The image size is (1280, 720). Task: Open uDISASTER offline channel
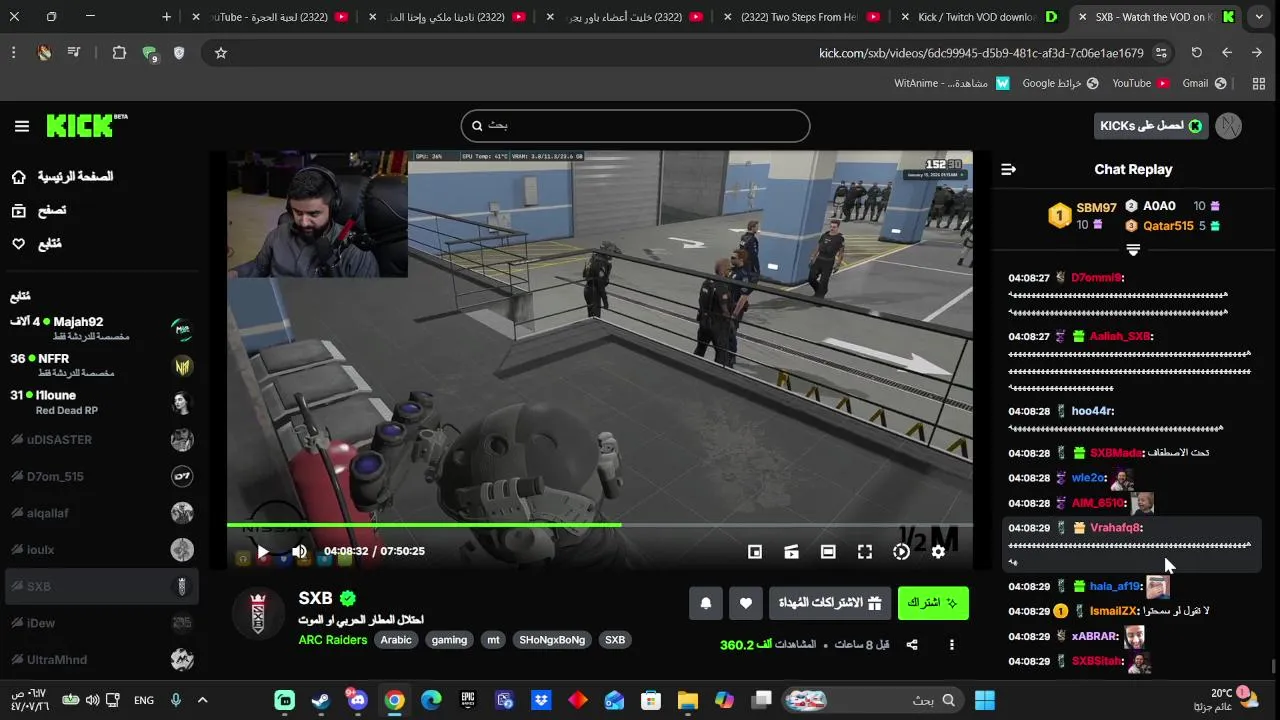(x=100, y=440)
